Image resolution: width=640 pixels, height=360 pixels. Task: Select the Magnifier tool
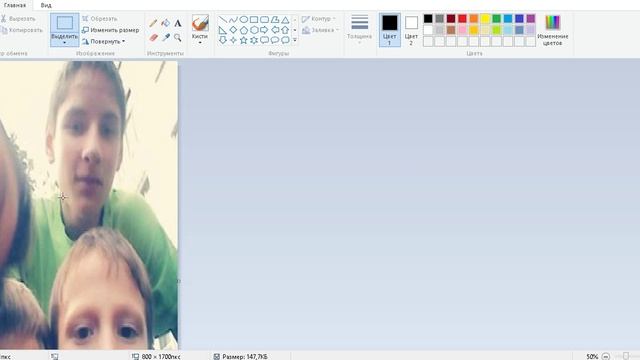pyautogui.click(x=178, y=38)
